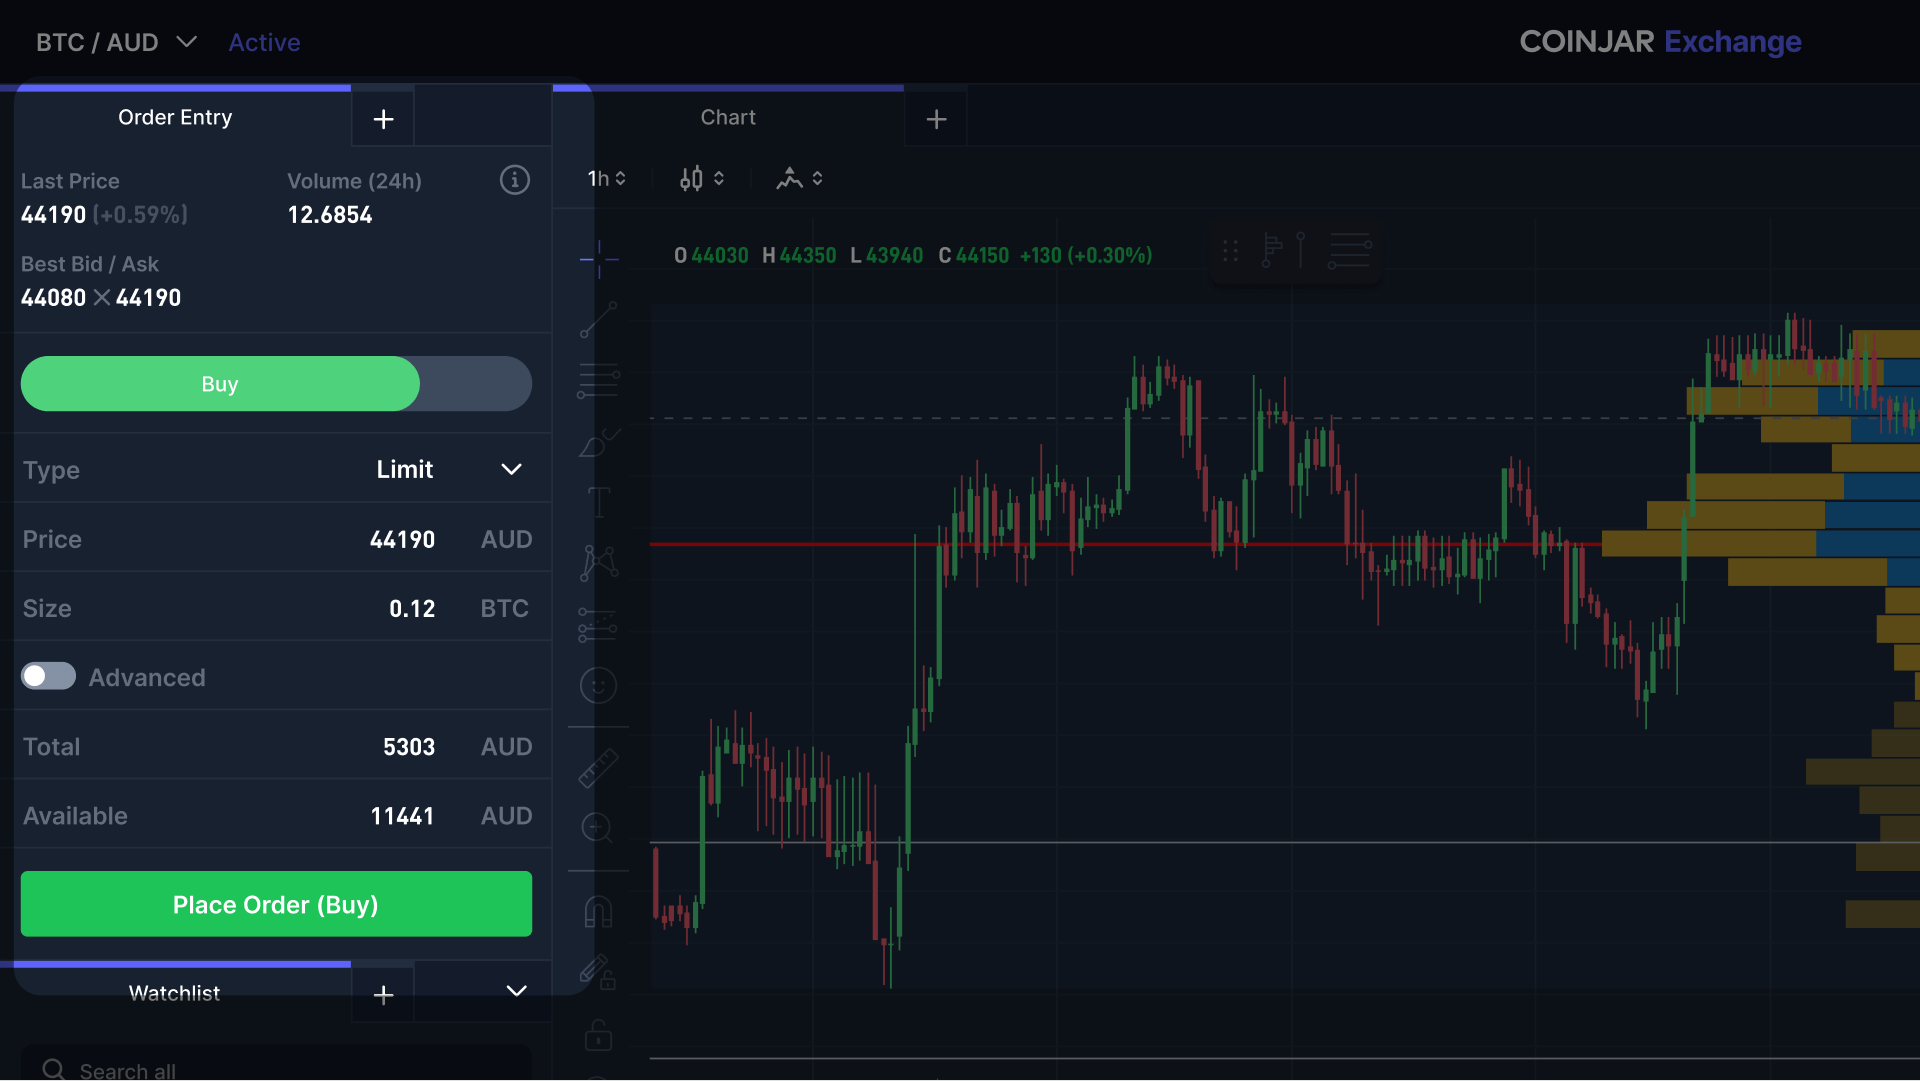Add a new tab beside Order Entry

pyautogui.click(x=383, y=119)
